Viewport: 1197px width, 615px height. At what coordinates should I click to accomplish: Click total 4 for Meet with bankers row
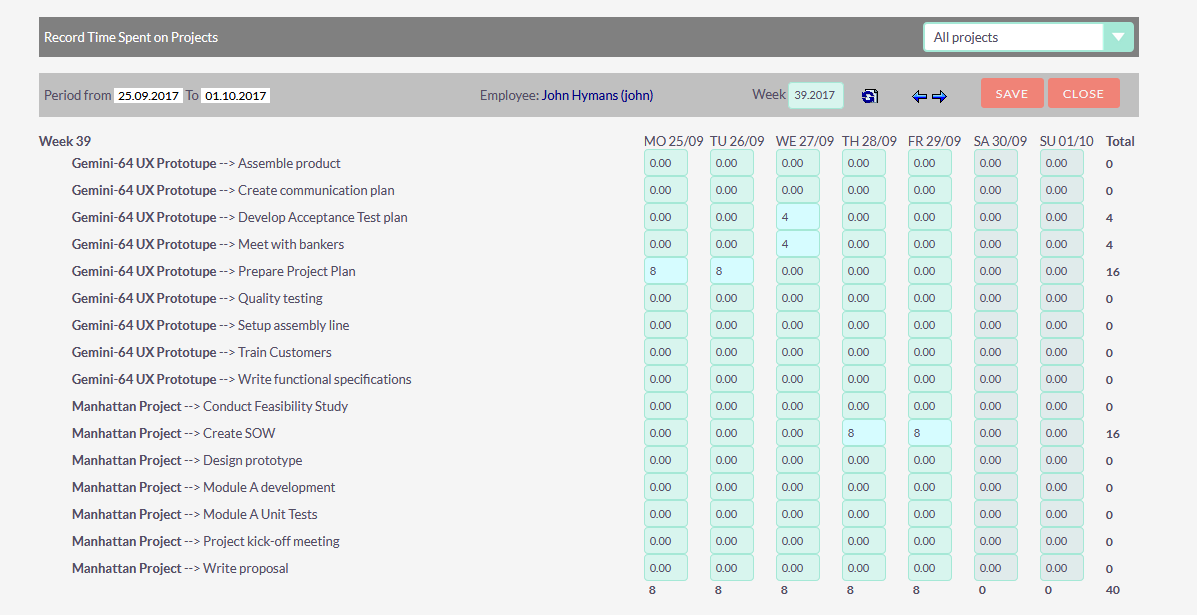click(1109, 245)
